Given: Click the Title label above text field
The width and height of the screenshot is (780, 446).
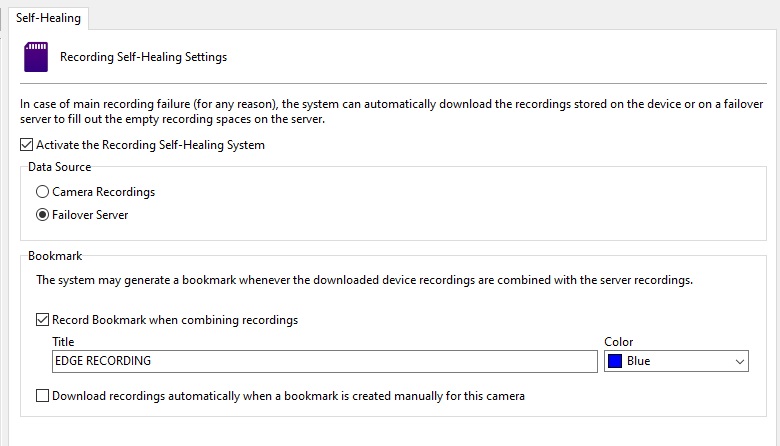Looking at the screenshot, I should pyautogui.click(x=63, y=342).
